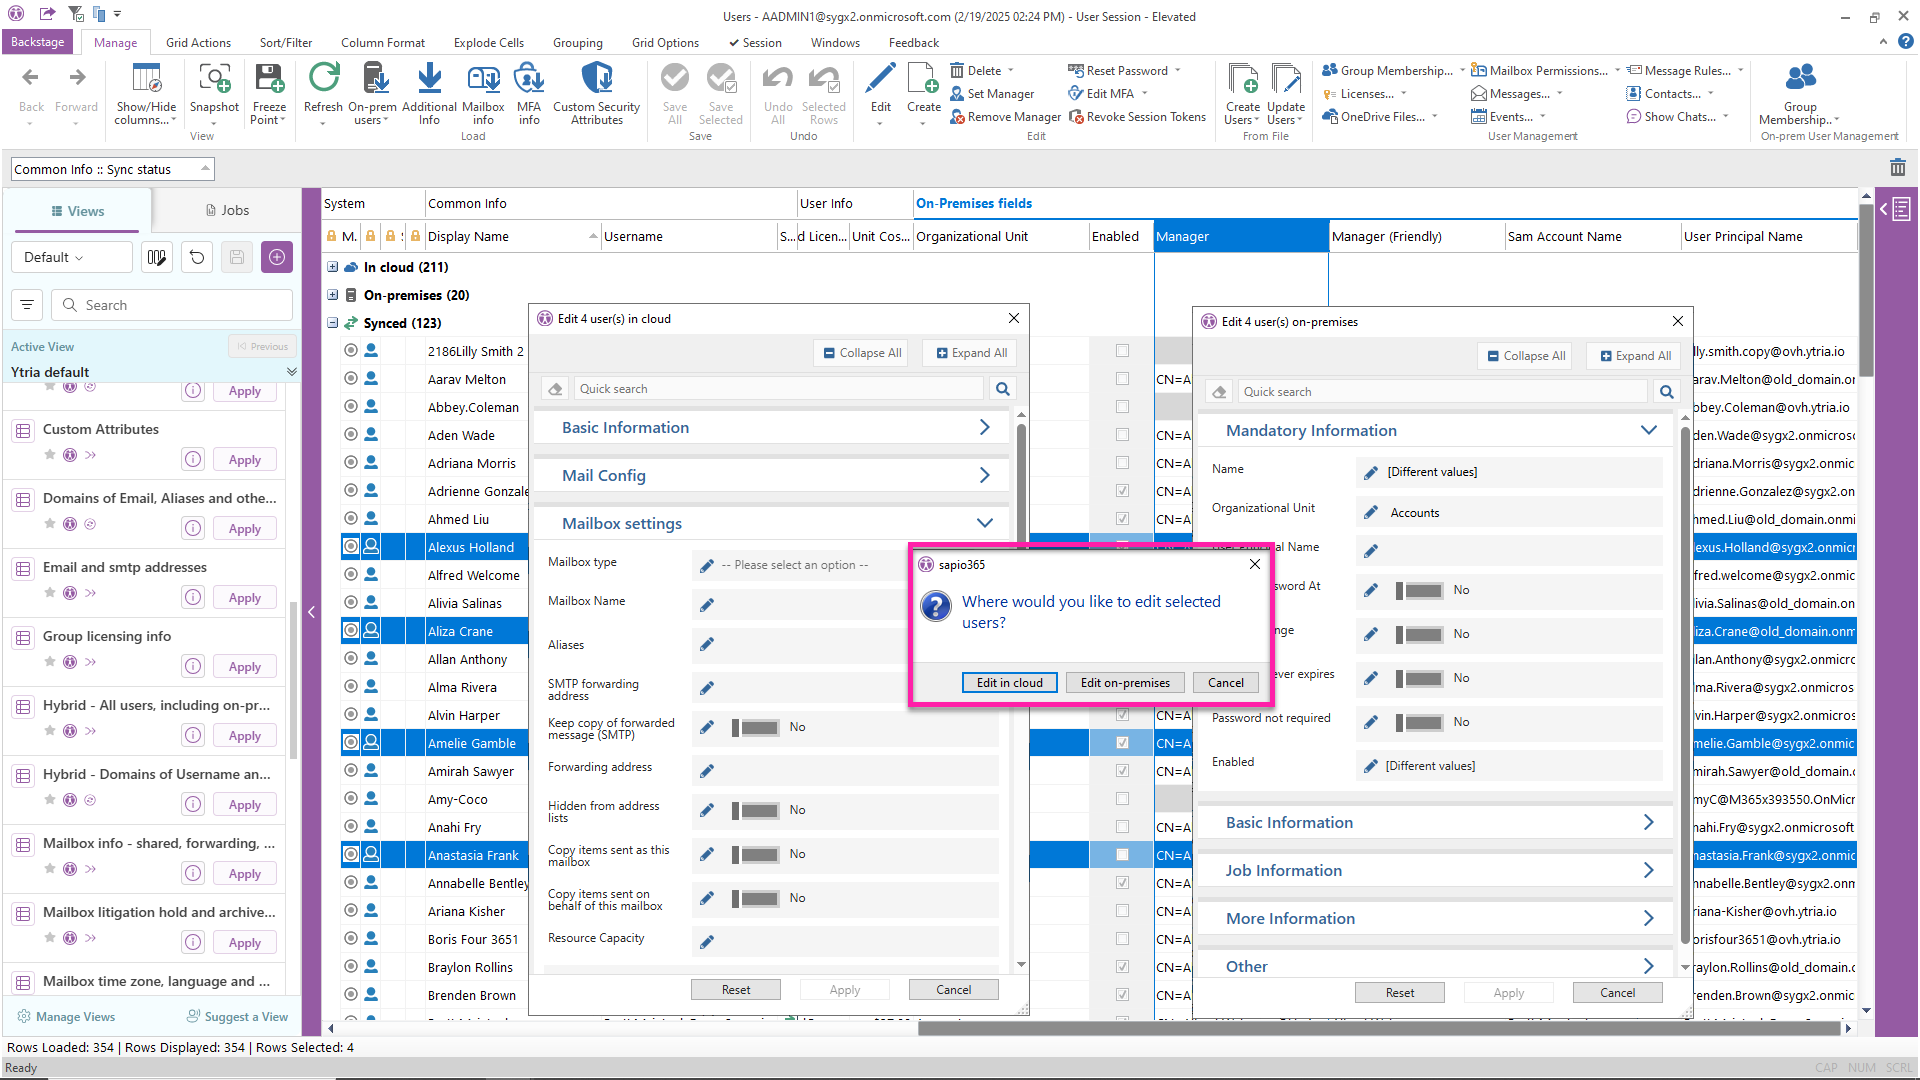Open the Default views dropdown
Viewport: 1920px width, 1080px height.
tap(71, 257)
